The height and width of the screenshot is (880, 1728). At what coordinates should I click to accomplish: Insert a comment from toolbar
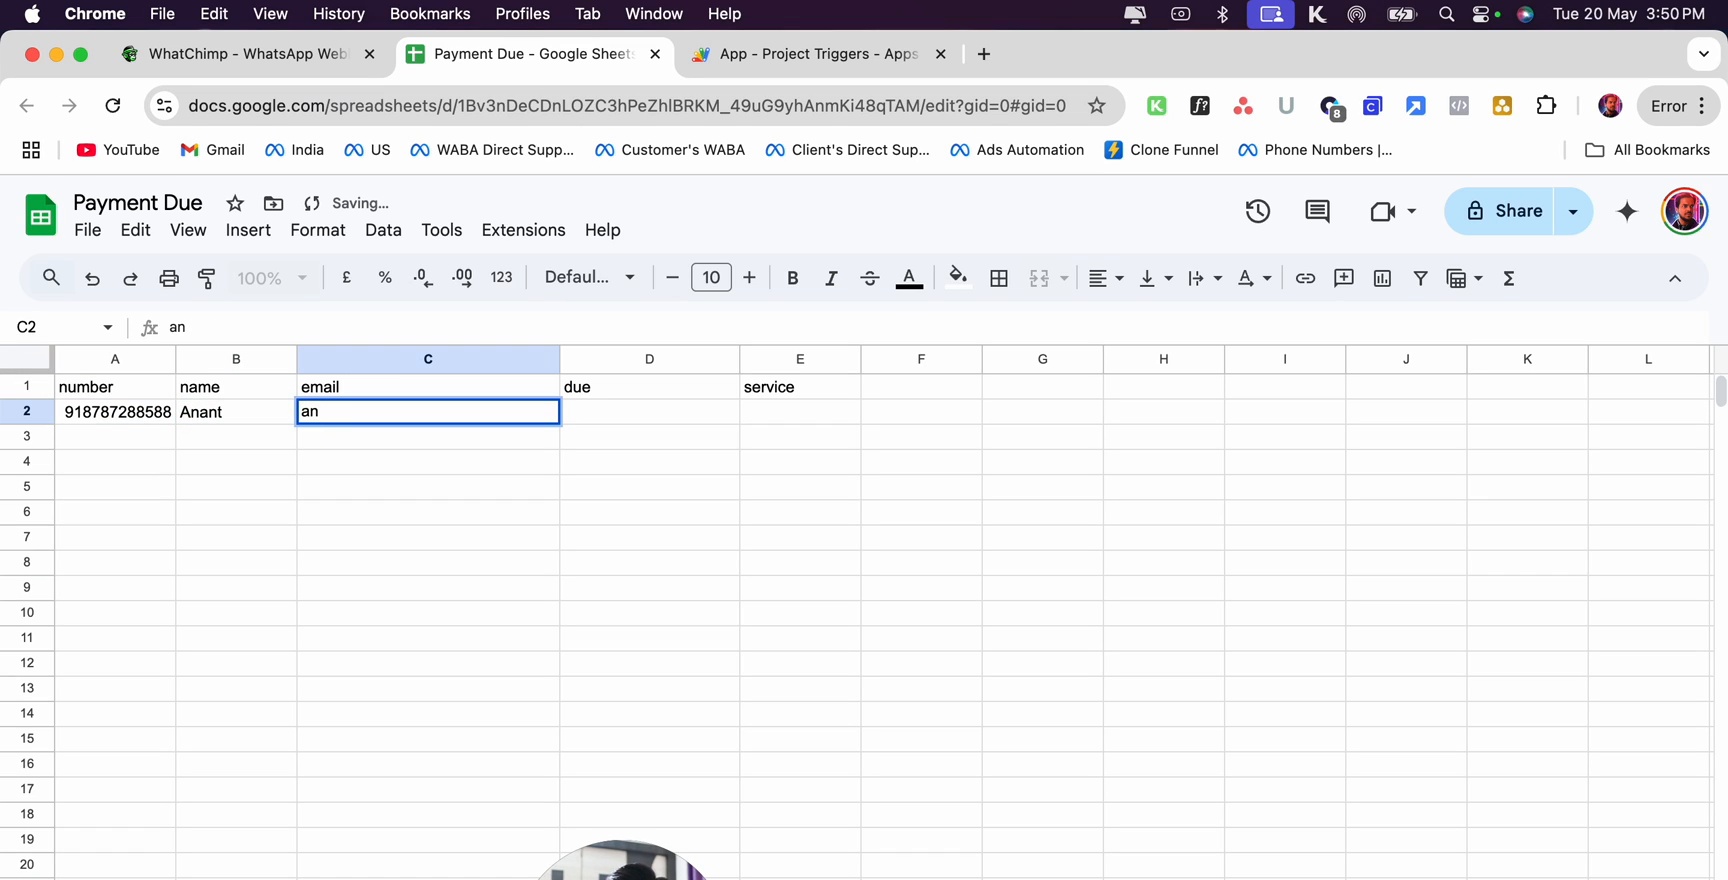pos(1344,278)
